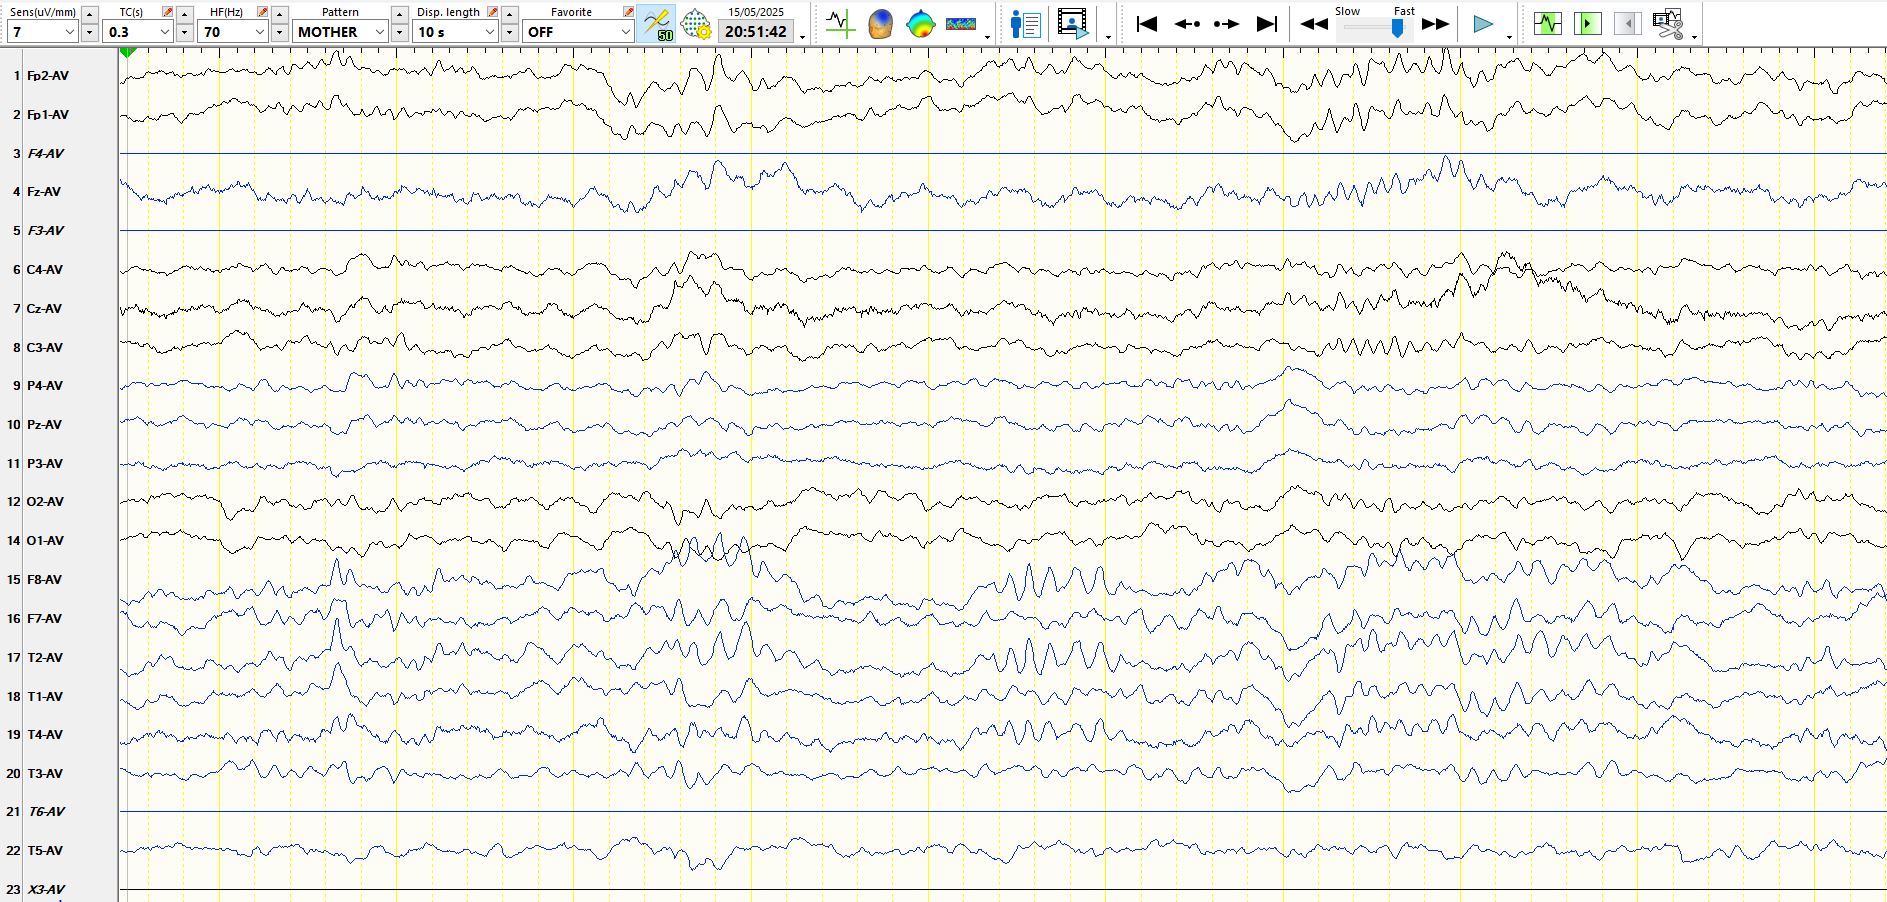
Task: Click the fast forward double-arrow button
Action: 1435,24
